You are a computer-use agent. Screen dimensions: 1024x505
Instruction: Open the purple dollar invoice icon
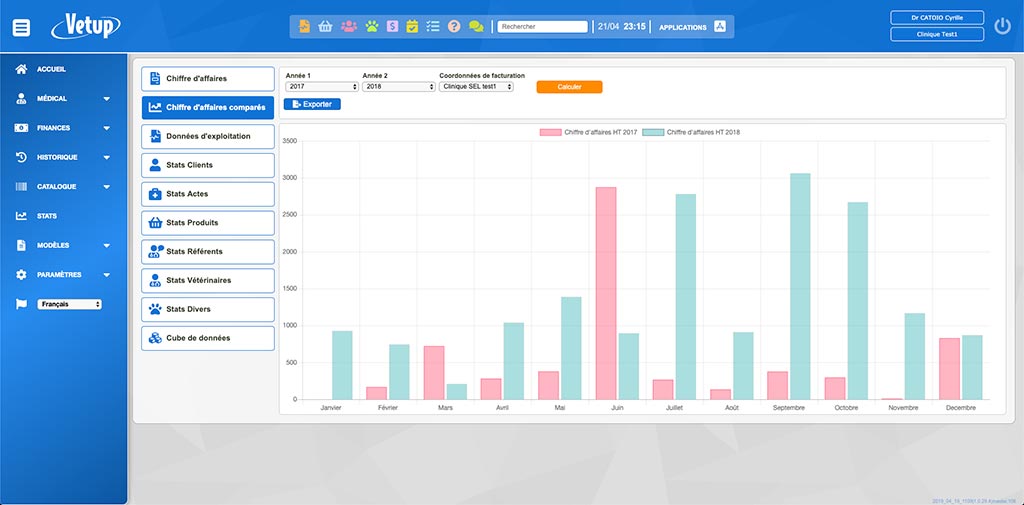pos(392,27)
